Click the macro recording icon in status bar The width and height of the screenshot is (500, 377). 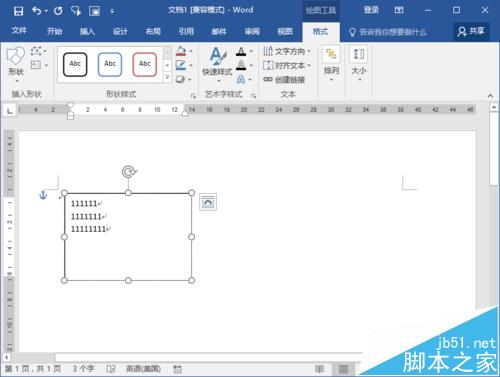[x=177, y=369]
